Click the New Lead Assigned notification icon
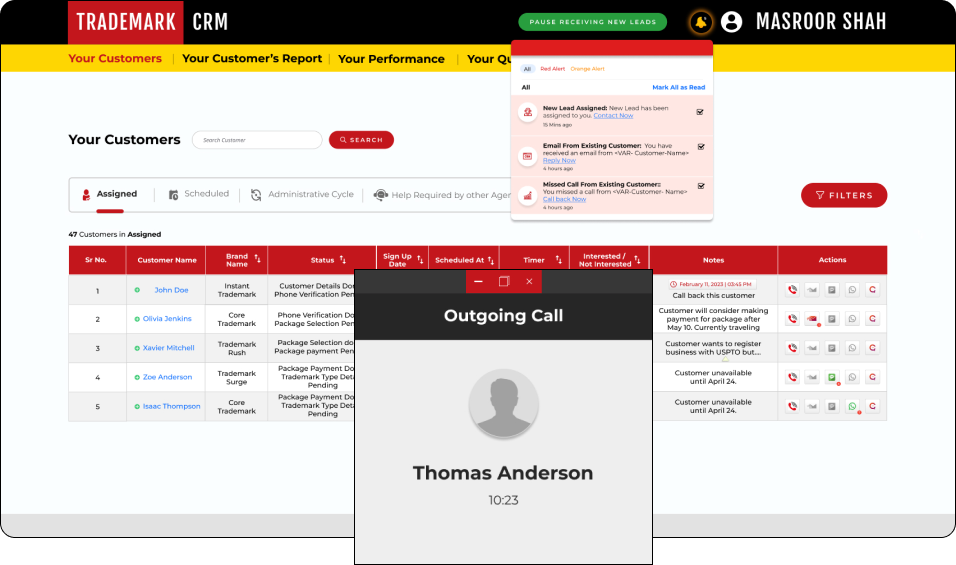Screen dimensions: 956x565 (x=526, y=112)
